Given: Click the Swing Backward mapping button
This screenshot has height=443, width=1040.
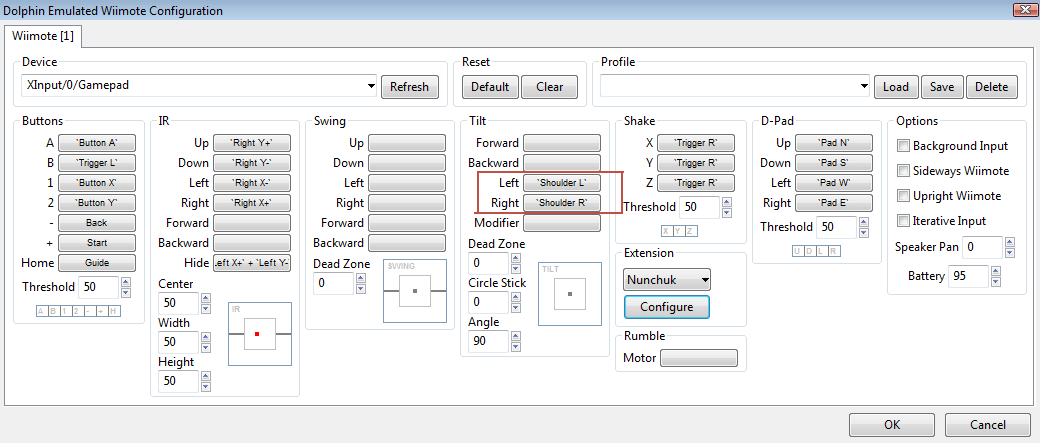Looking at the screenshot, I should [x=407, y=243].
